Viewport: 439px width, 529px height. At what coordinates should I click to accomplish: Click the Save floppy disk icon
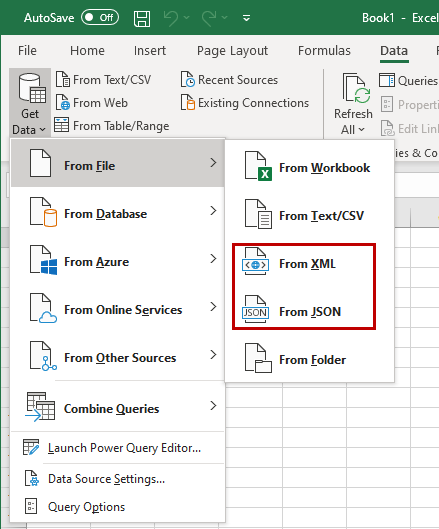(142, 18)
